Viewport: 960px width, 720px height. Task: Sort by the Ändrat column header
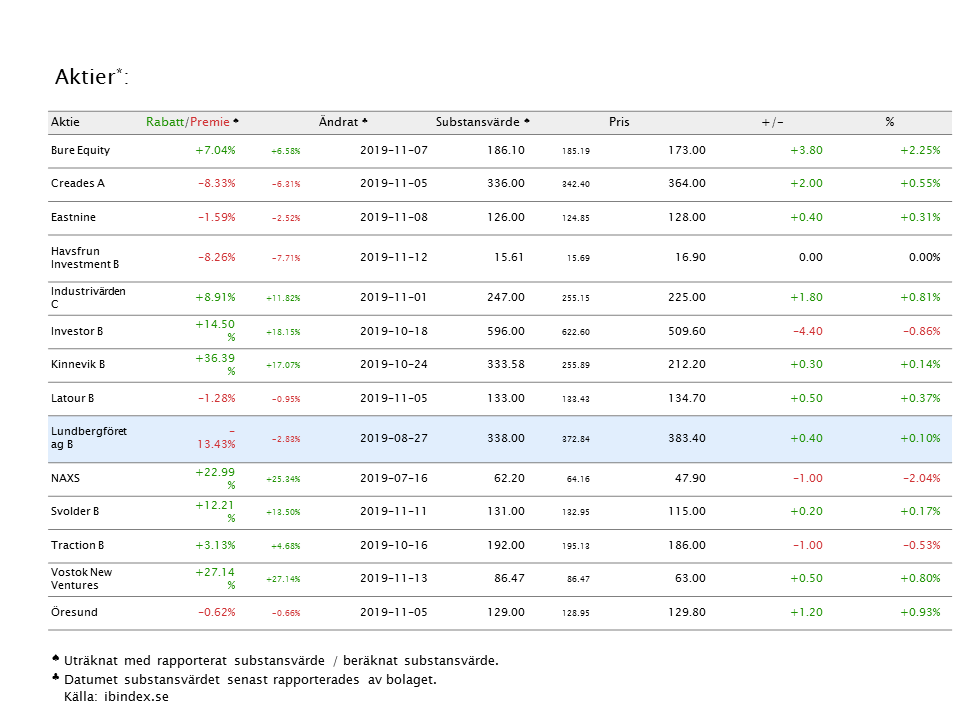tap(343, 122)
